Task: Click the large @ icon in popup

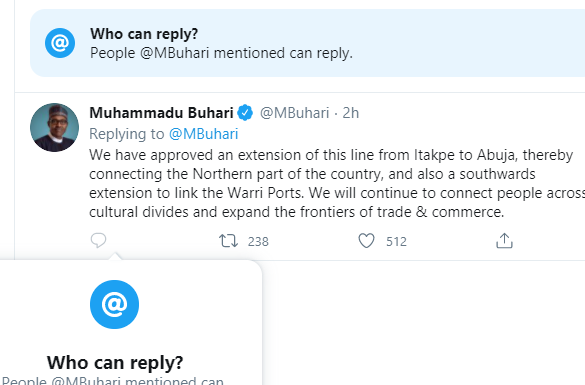Action: coord(115,304)
